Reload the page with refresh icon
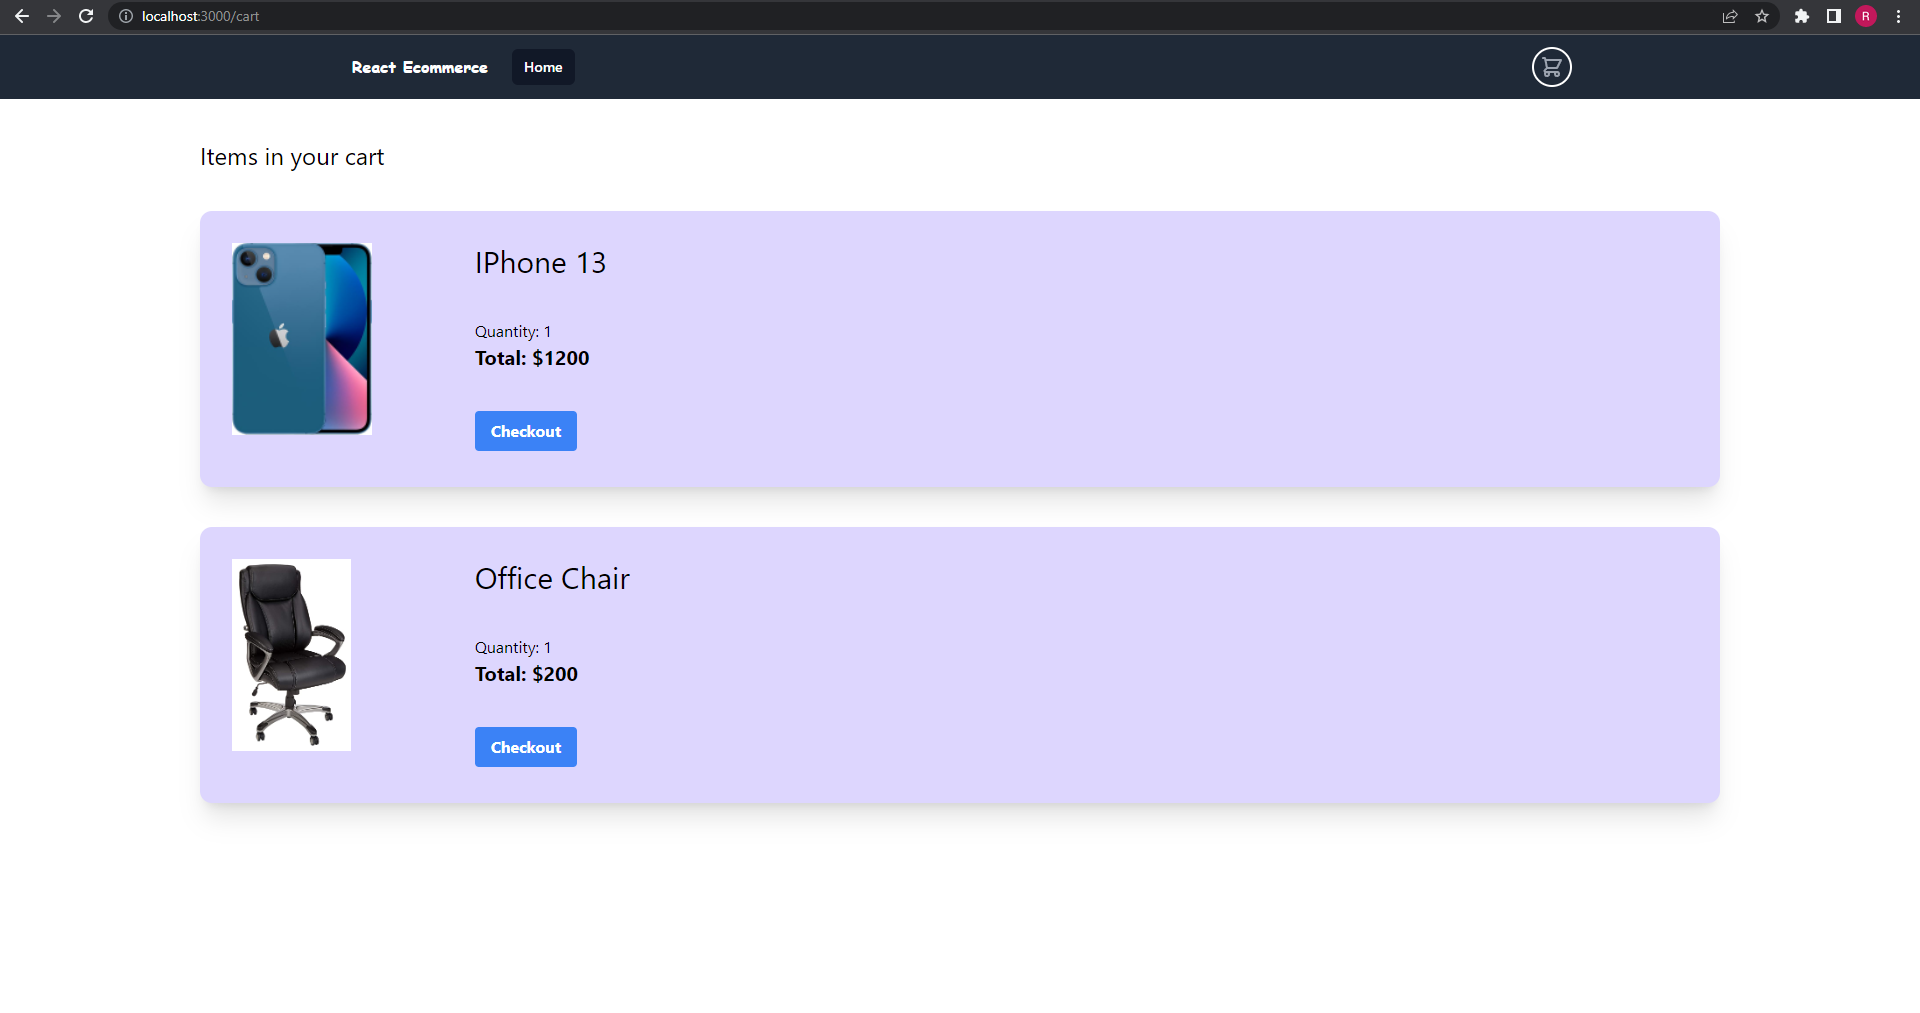 tap(86, 16)
